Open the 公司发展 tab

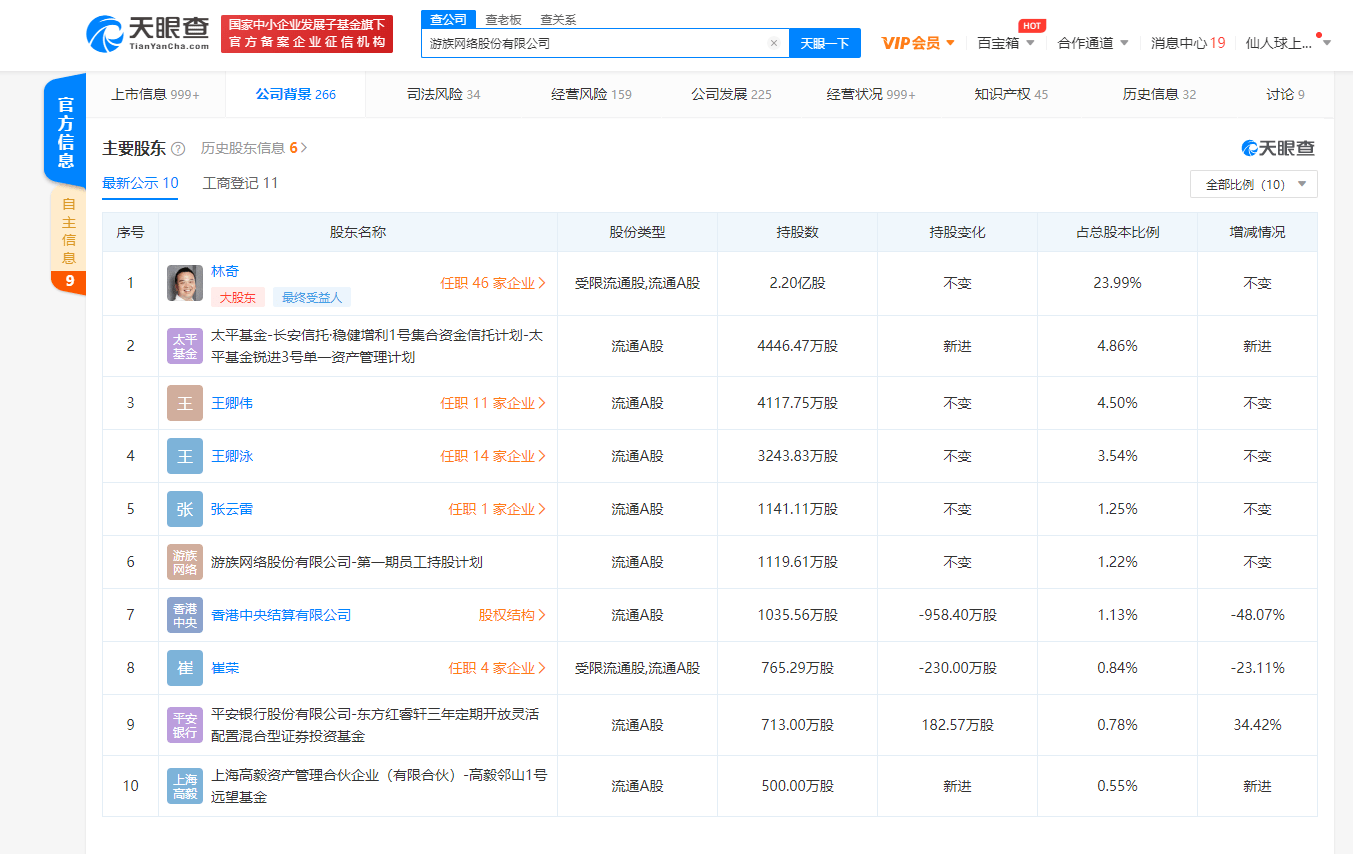tap(731, 94)
